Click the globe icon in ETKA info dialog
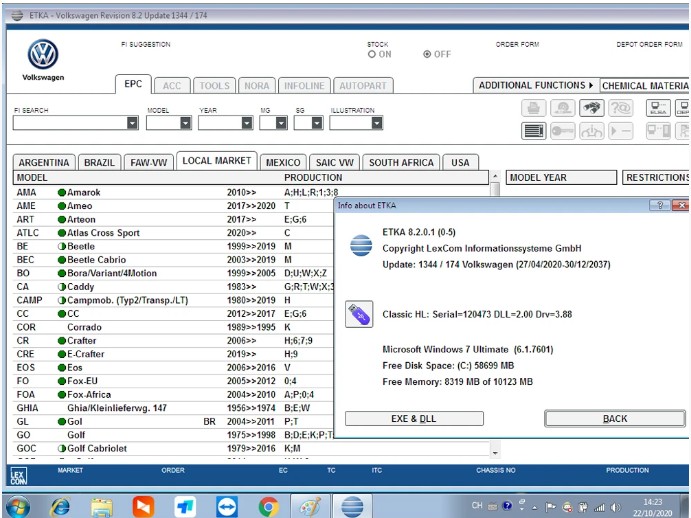 [x=361, y=245]
